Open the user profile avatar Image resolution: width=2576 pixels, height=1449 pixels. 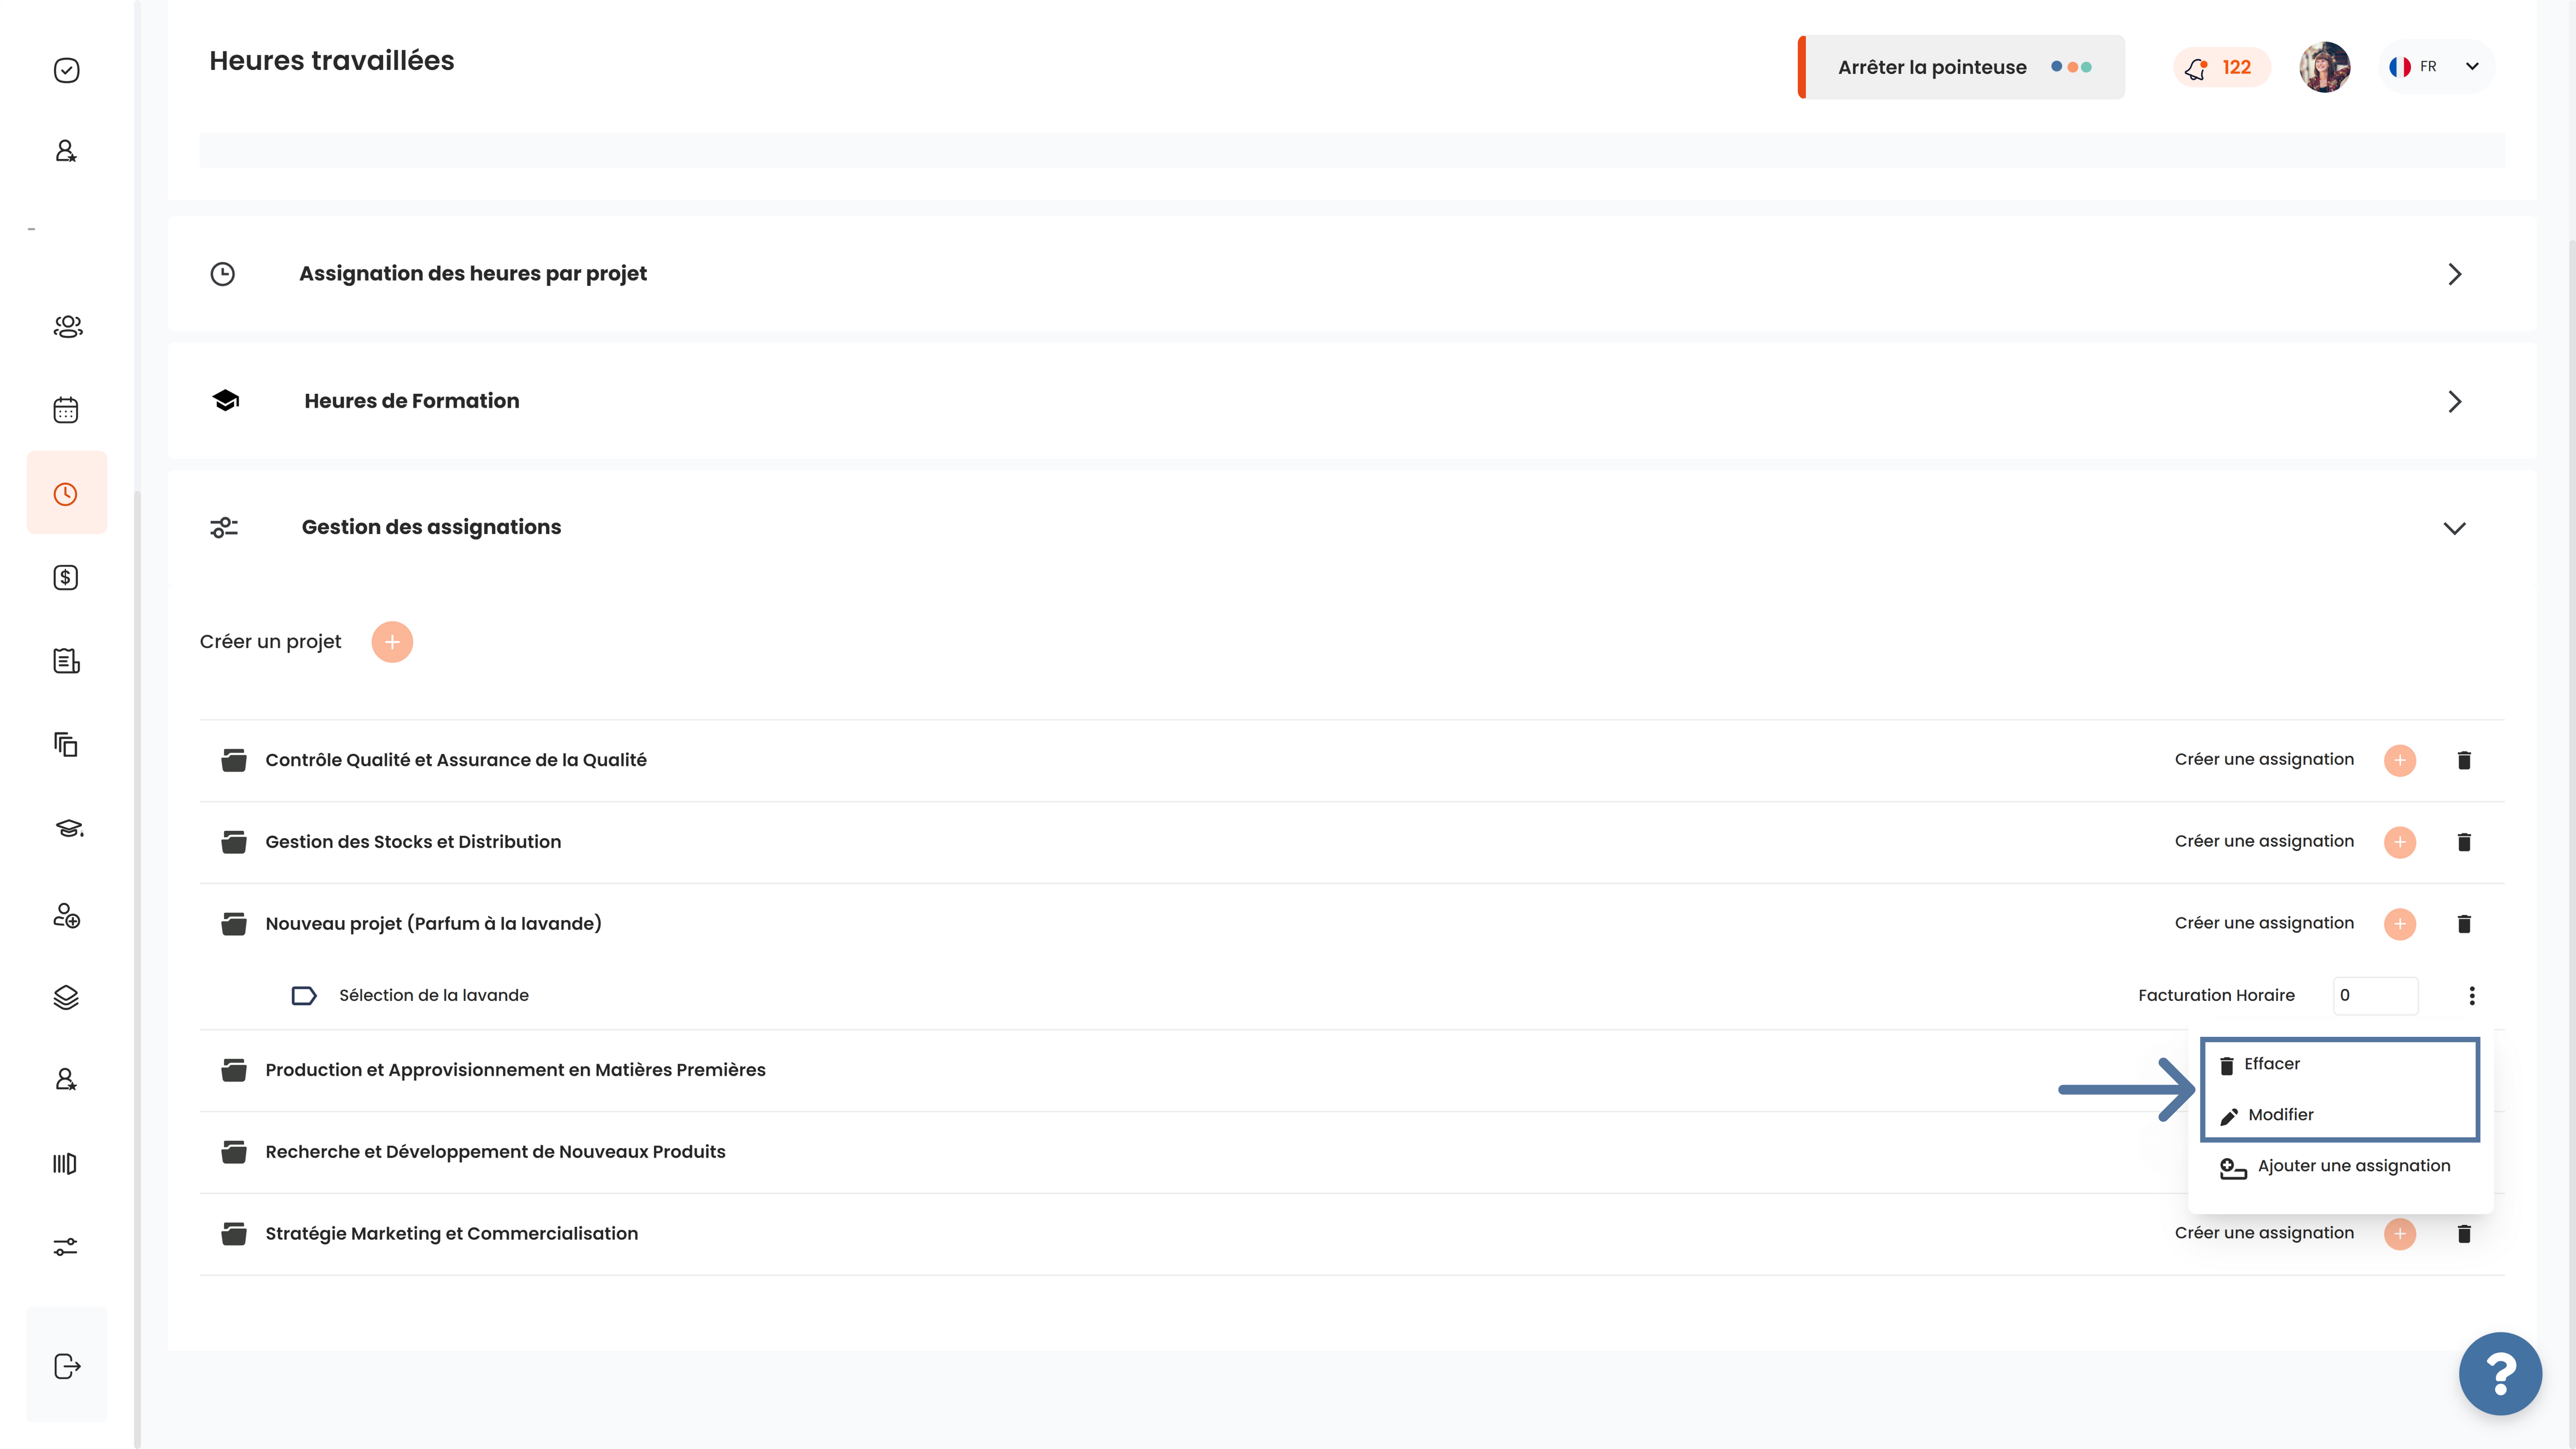[x=2324, y=67]
